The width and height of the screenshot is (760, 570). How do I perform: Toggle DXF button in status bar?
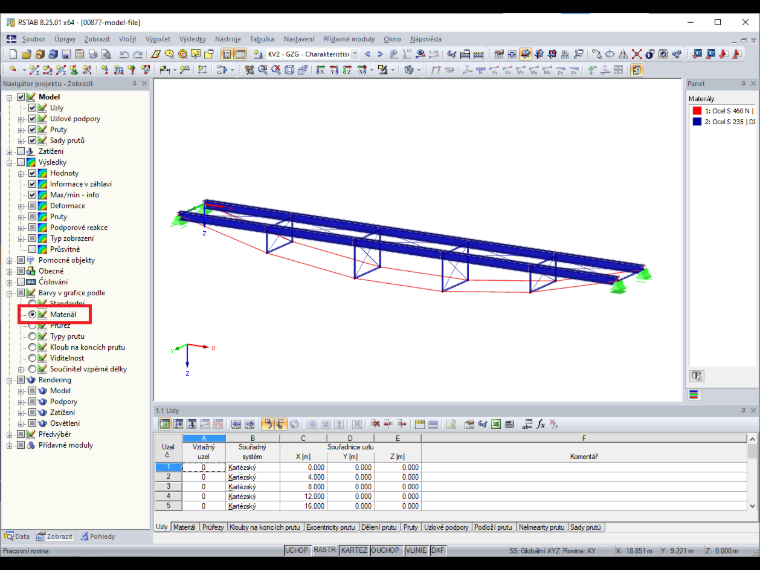click(x=438, y=551)
